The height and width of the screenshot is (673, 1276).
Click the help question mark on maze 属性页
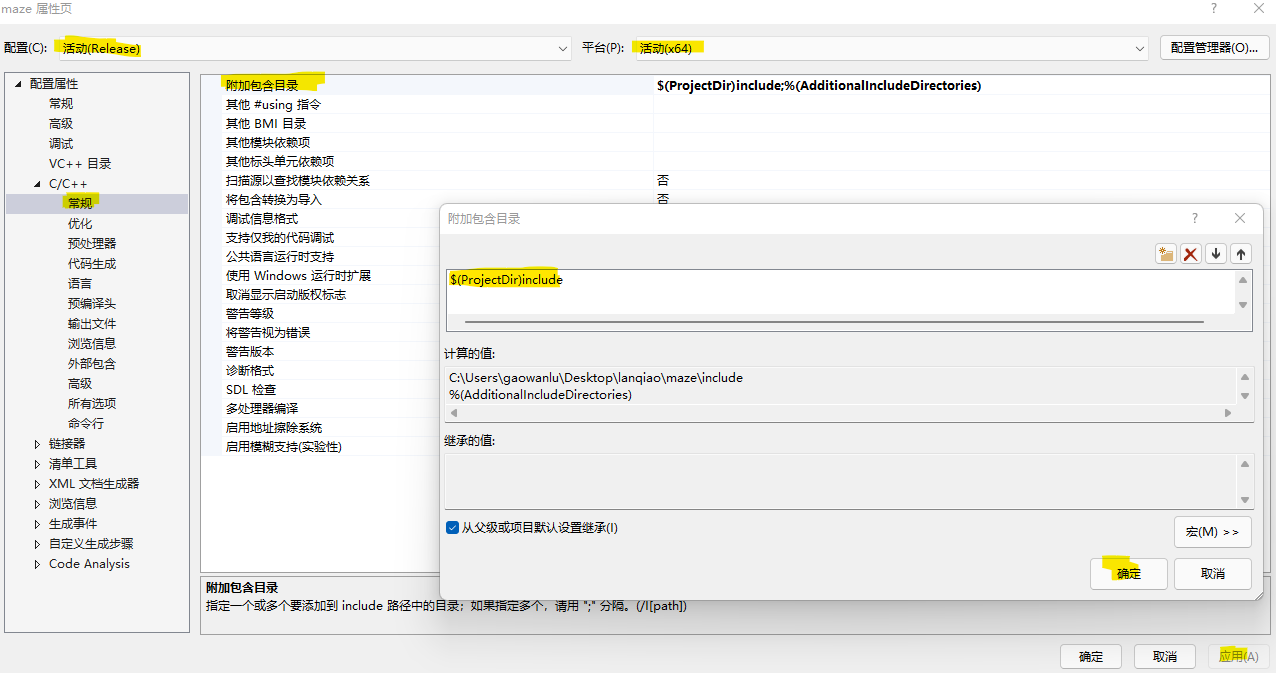[x=1213, y=8]
